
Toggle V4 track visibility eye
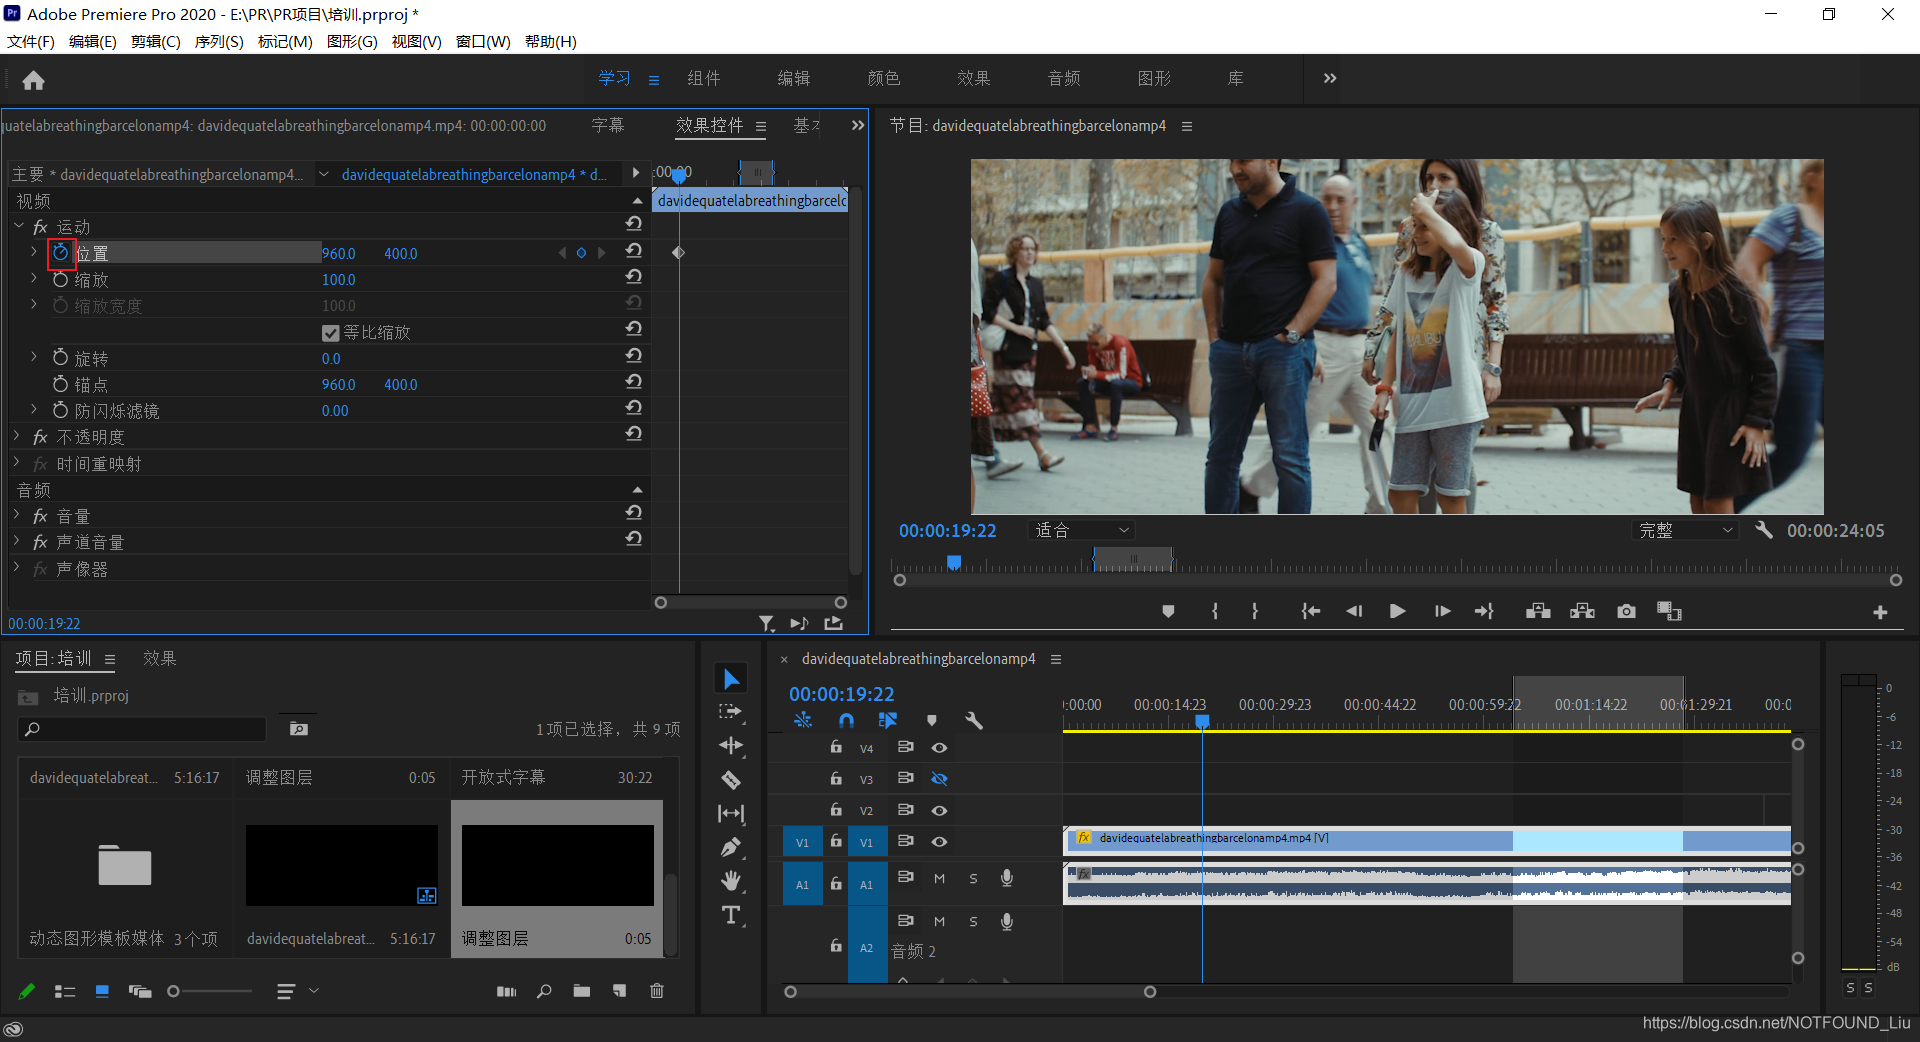tap(939, 747)
